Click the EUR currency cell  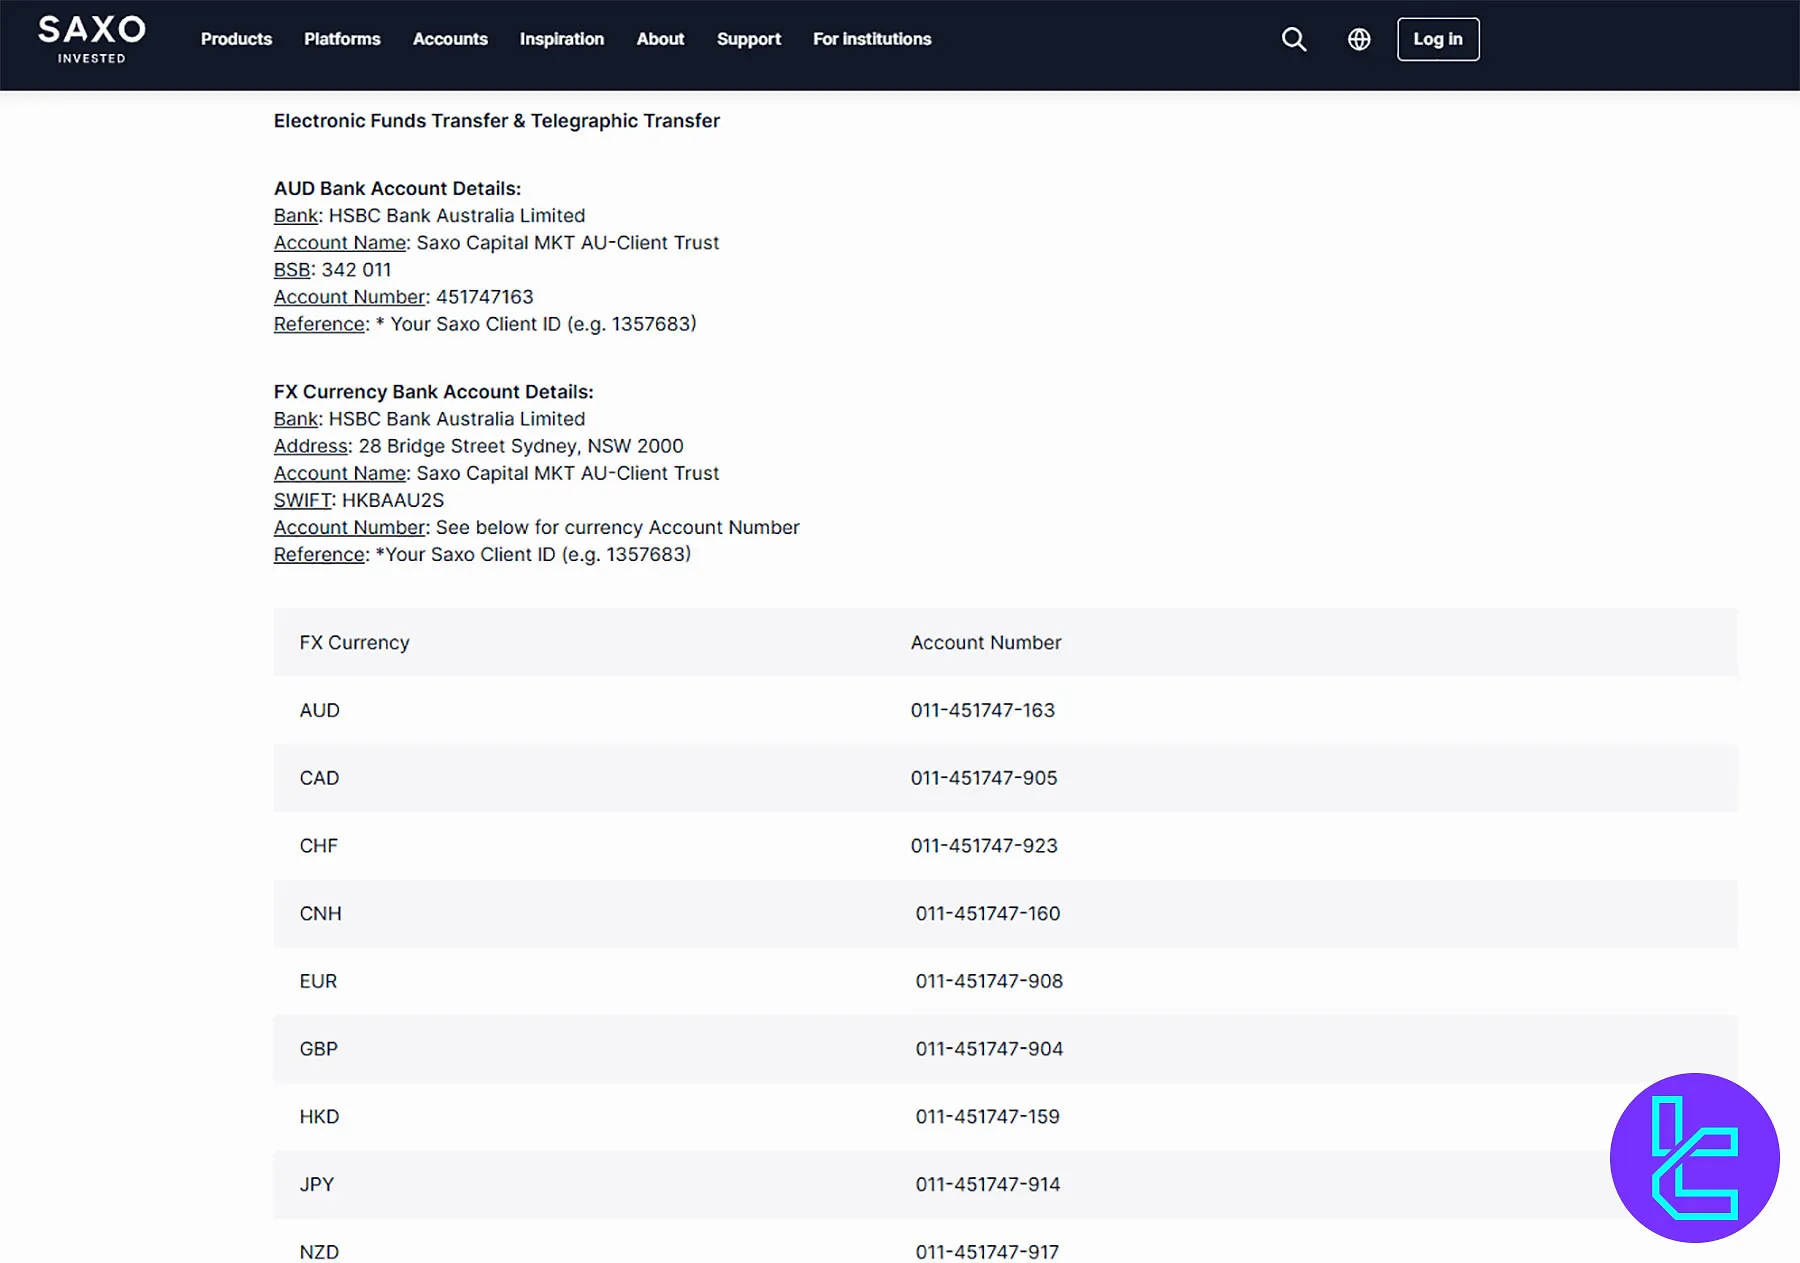tap(319, 982)
